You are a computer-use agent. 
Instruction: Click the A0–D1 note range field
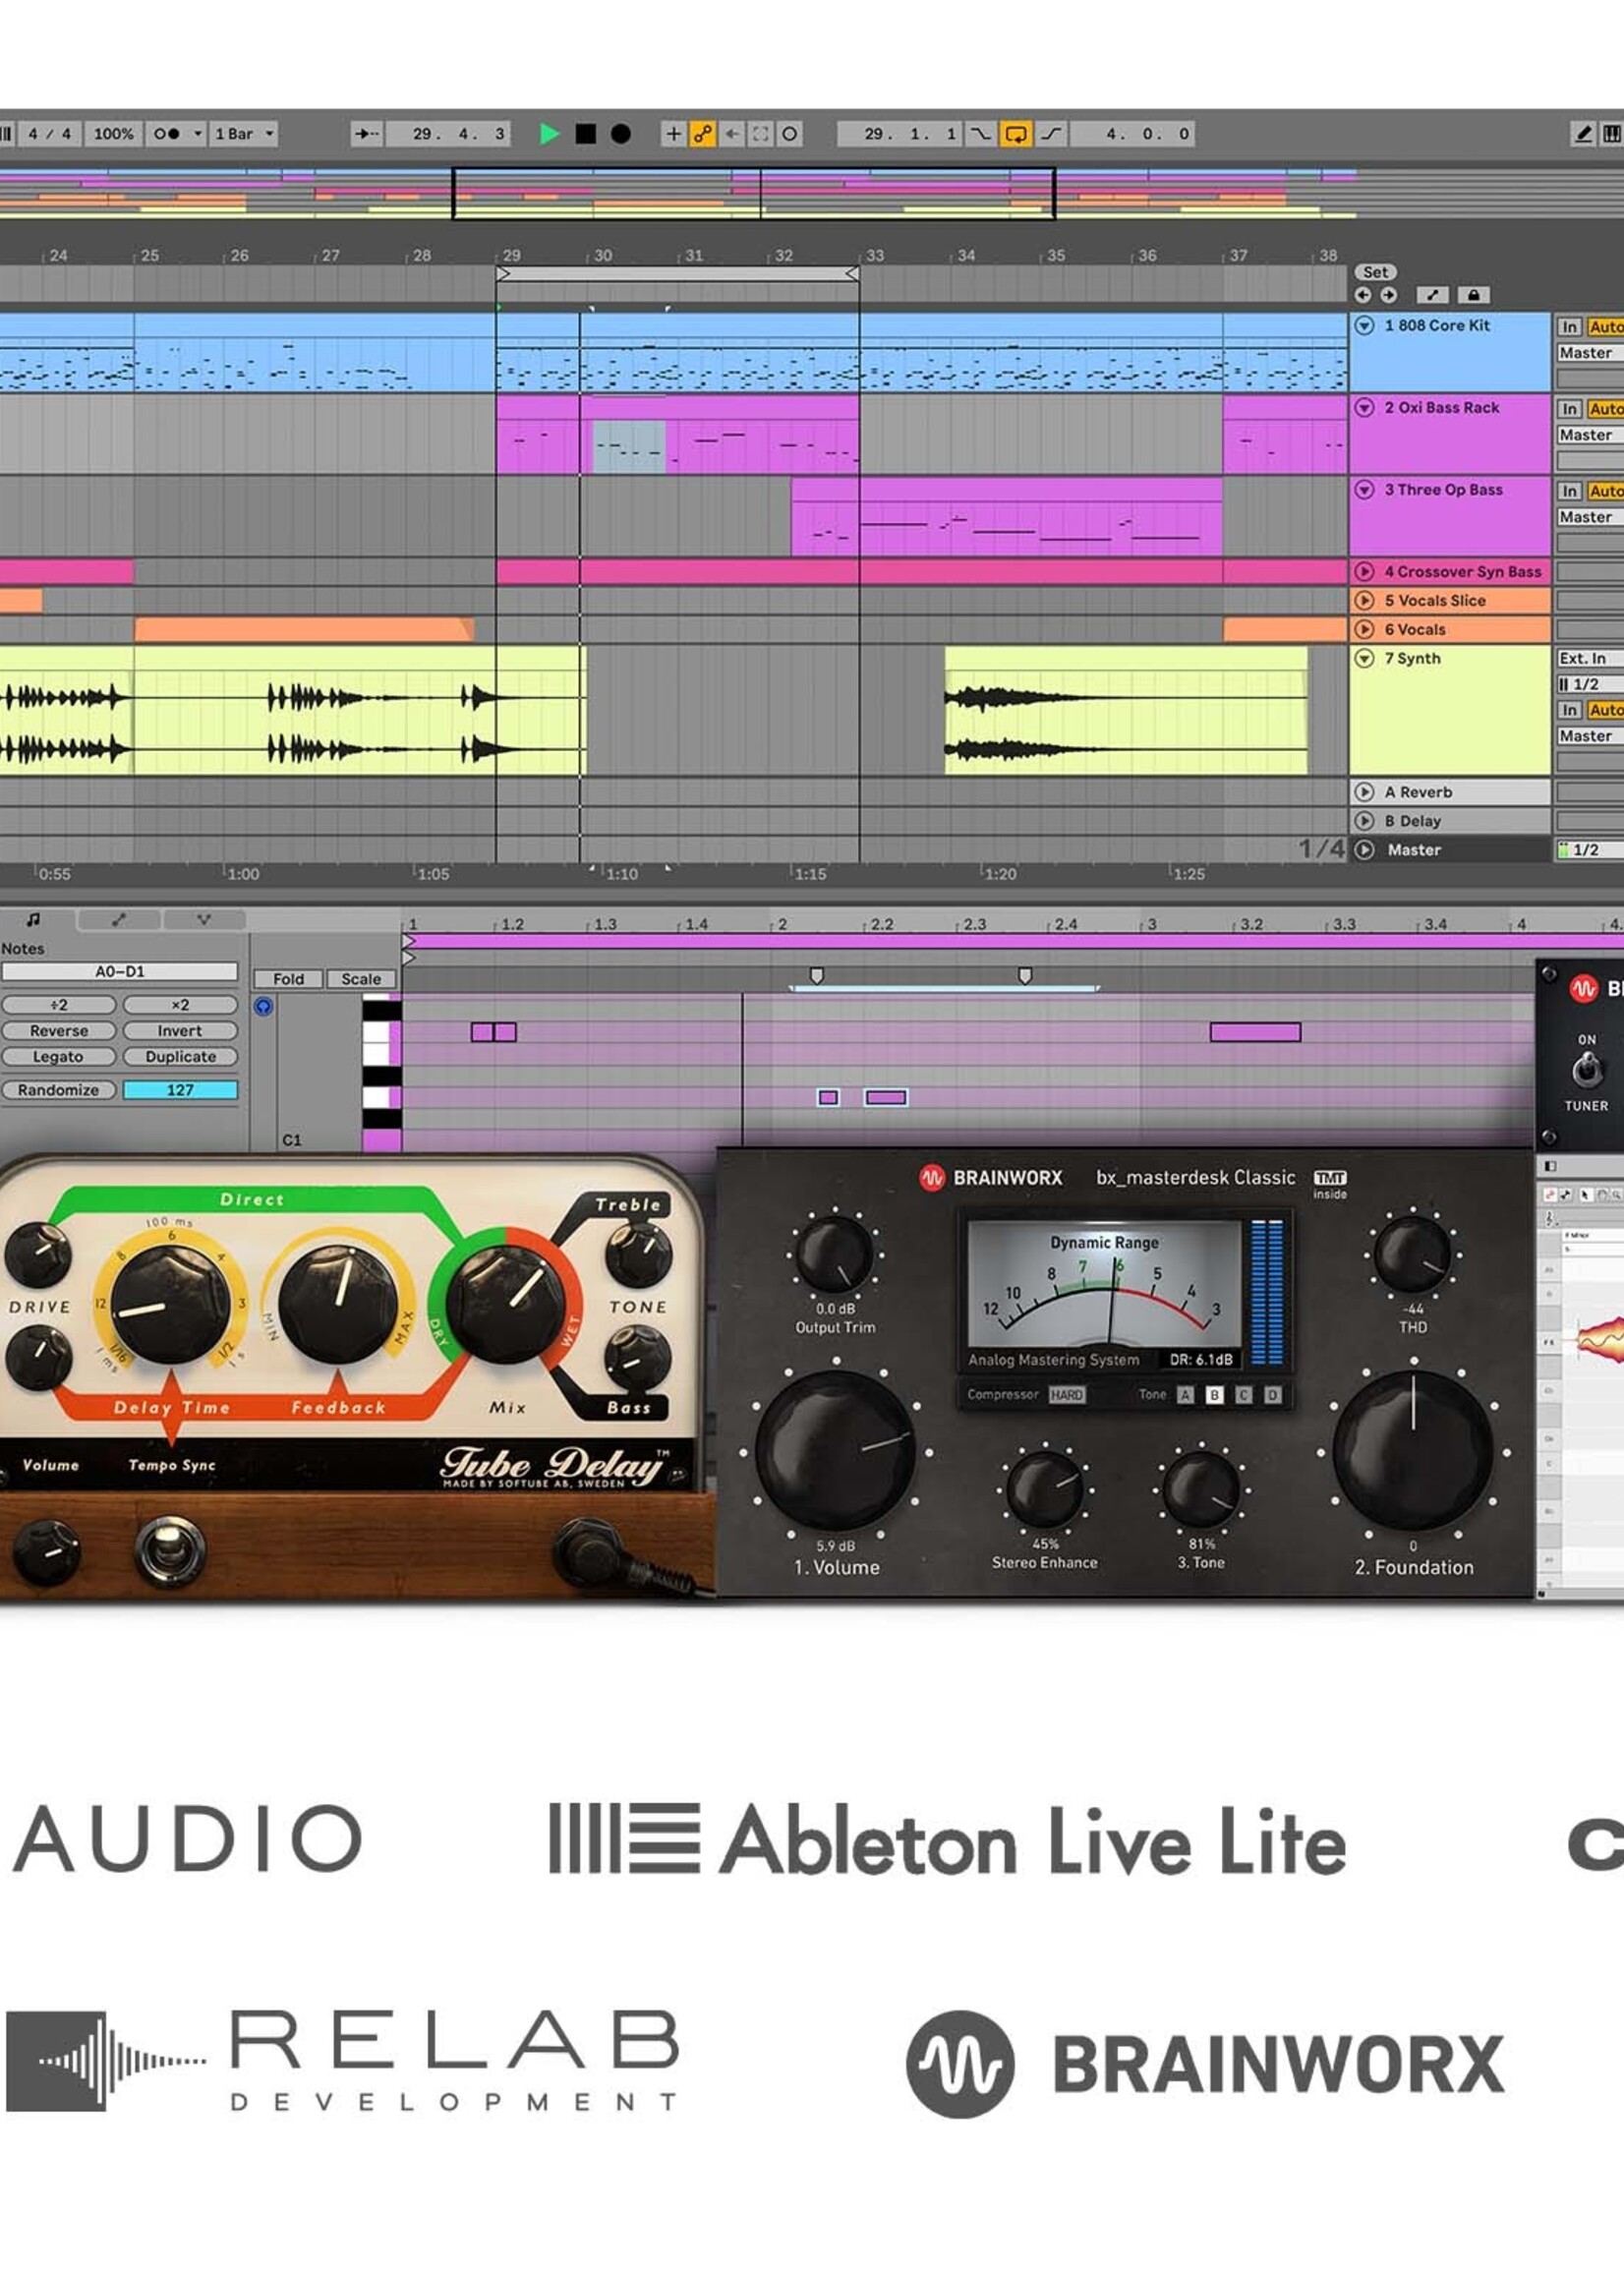point(120,971)
